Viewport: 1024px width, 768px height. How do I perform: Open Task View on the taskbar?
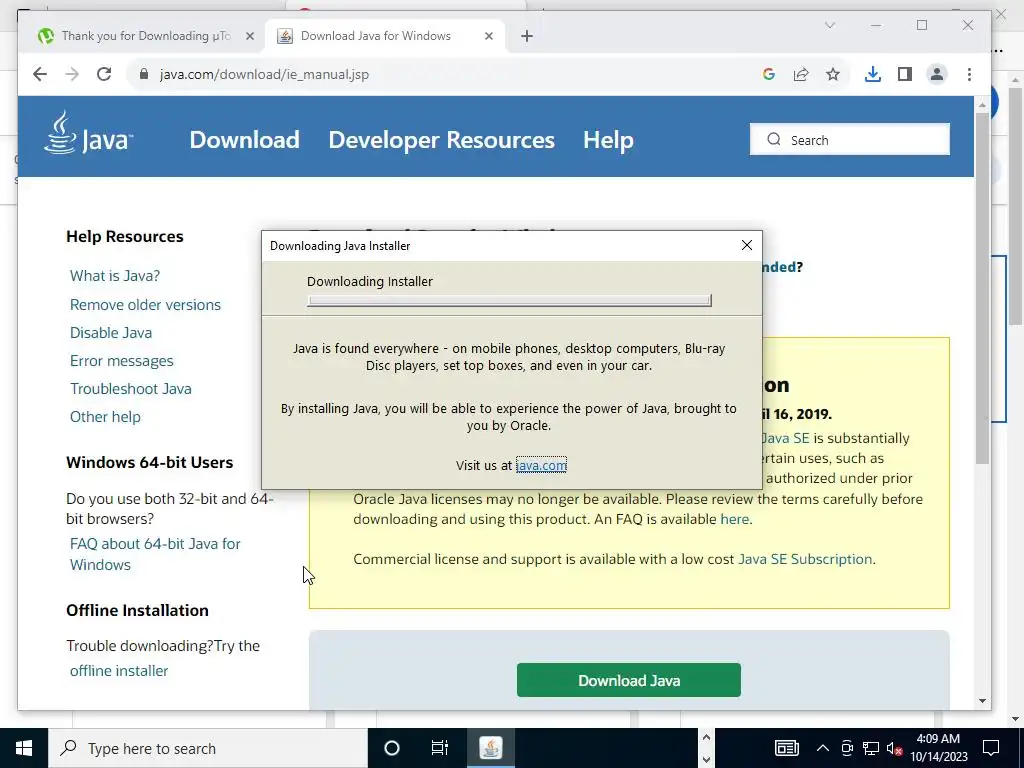pyautogui.click(x=440, y=748)
